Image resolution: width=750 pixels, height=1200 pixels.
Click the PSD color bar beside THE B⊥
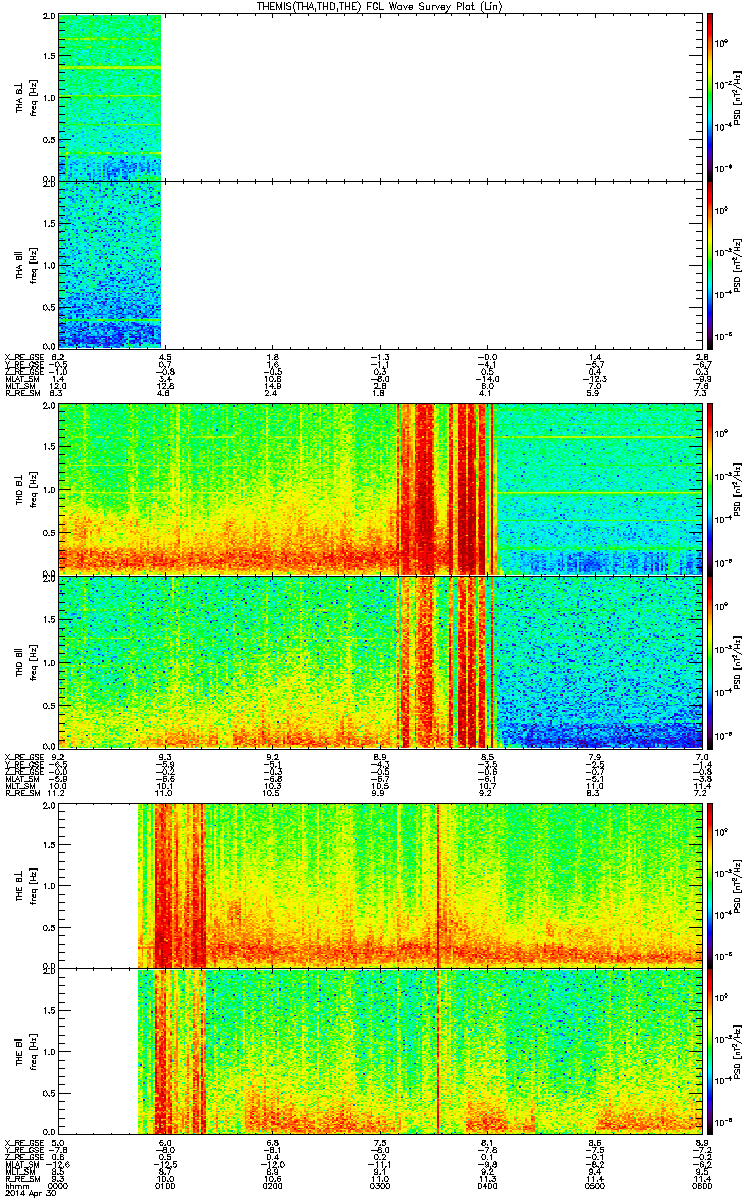pyautogui.click(x=710, y=885)
